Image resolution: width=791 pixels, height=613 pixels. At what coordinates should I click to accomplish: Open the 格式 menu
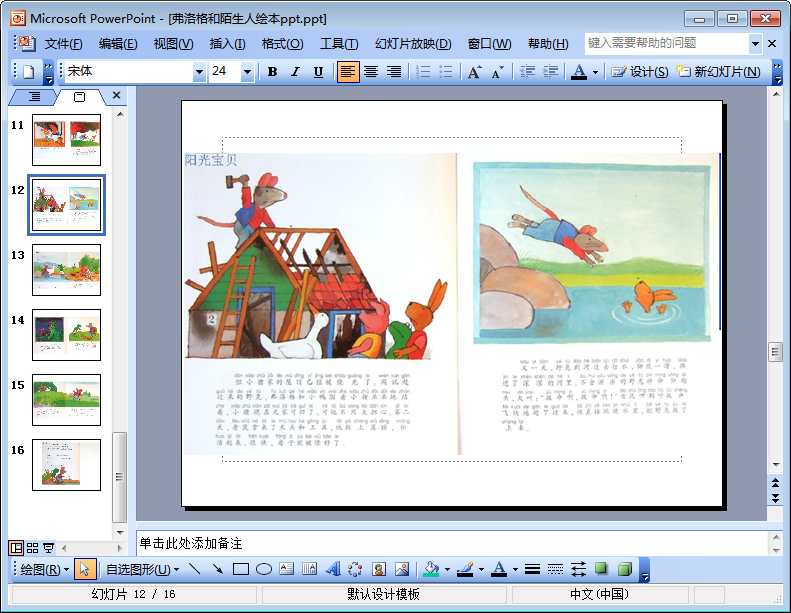point(282,44)
